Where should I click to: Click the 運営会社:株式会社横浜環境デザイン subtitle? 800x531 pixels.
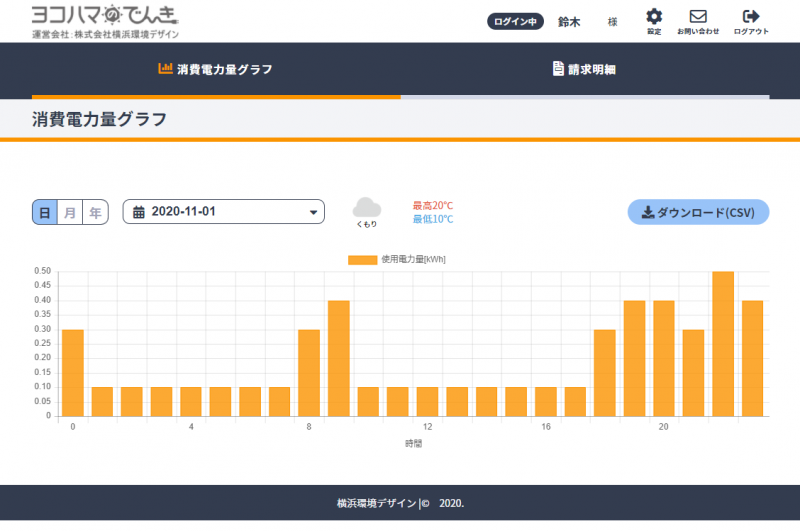tap(106, 34)
